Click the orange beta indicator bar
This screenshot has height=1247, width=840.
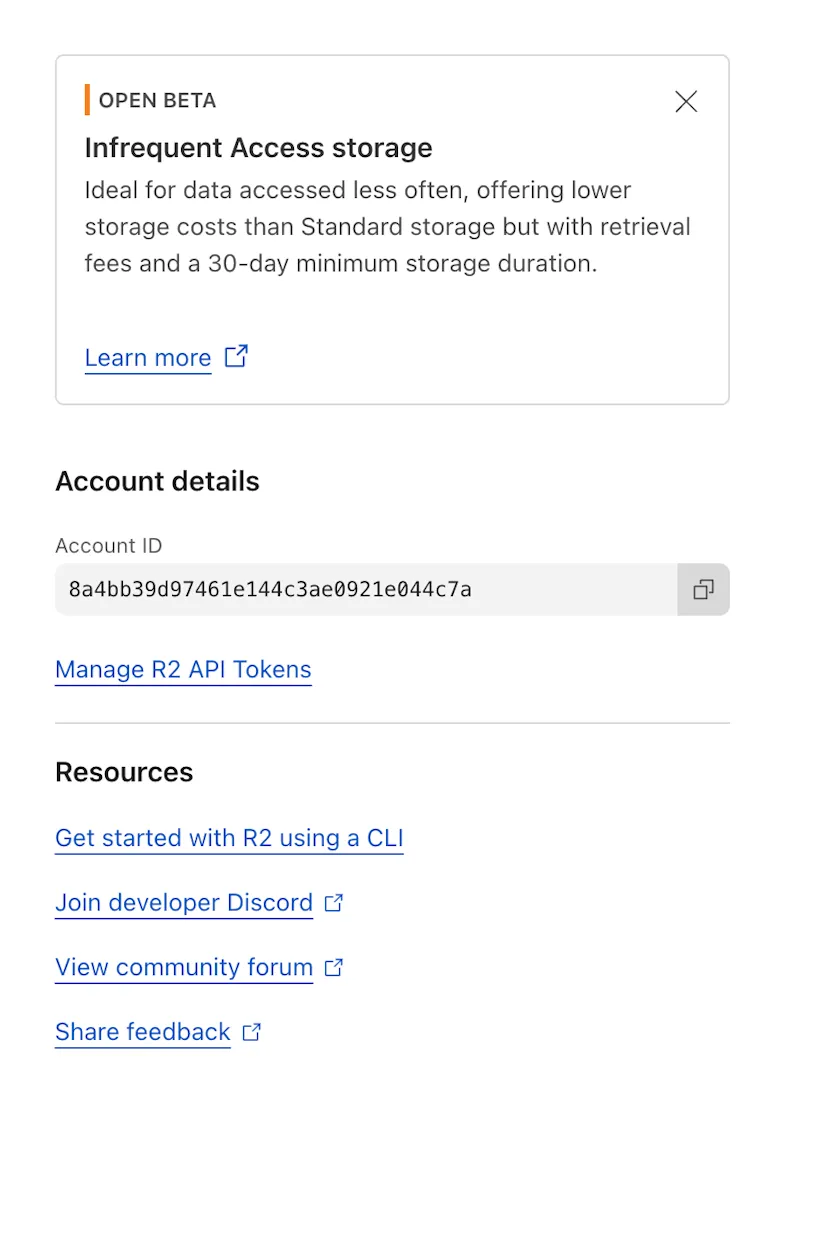click(87, 100)
